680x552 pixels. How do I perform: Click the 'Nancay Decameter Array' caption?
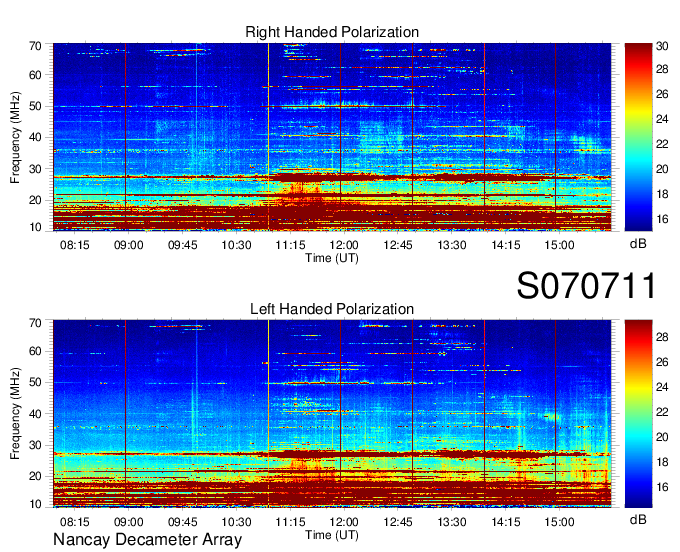click(147, 540)
